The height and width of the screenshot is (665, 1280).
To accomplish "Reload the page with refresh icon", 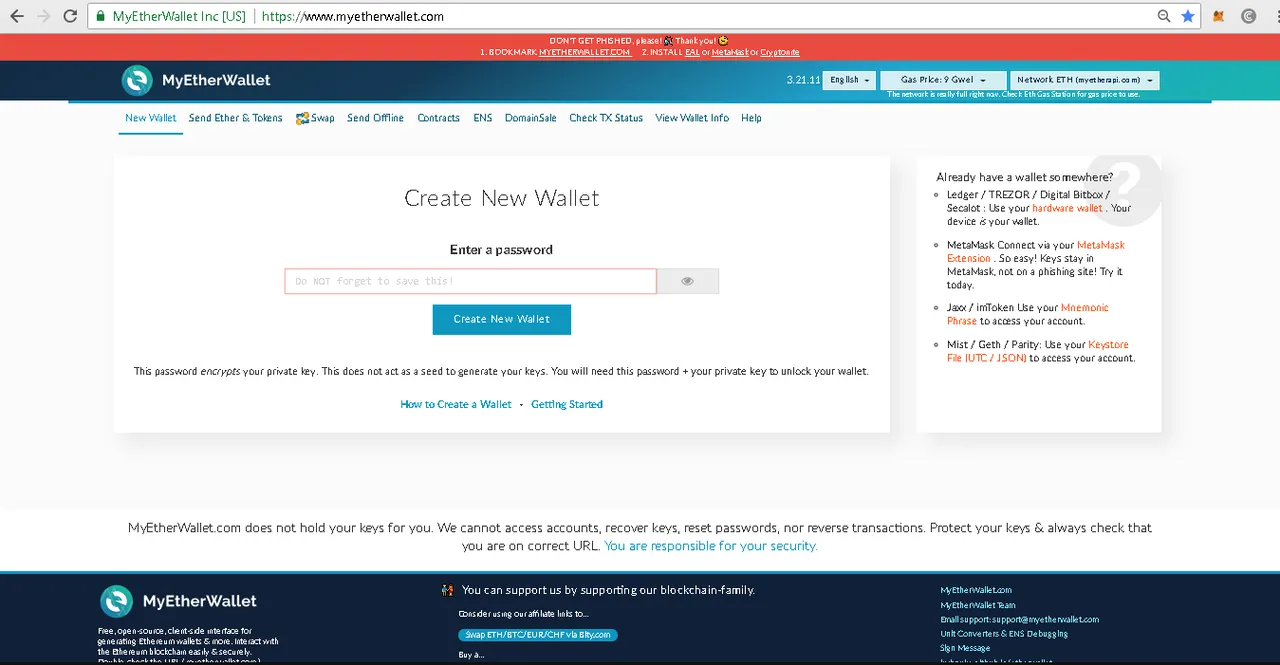I will pyautogui.click(x=70, y=16).
